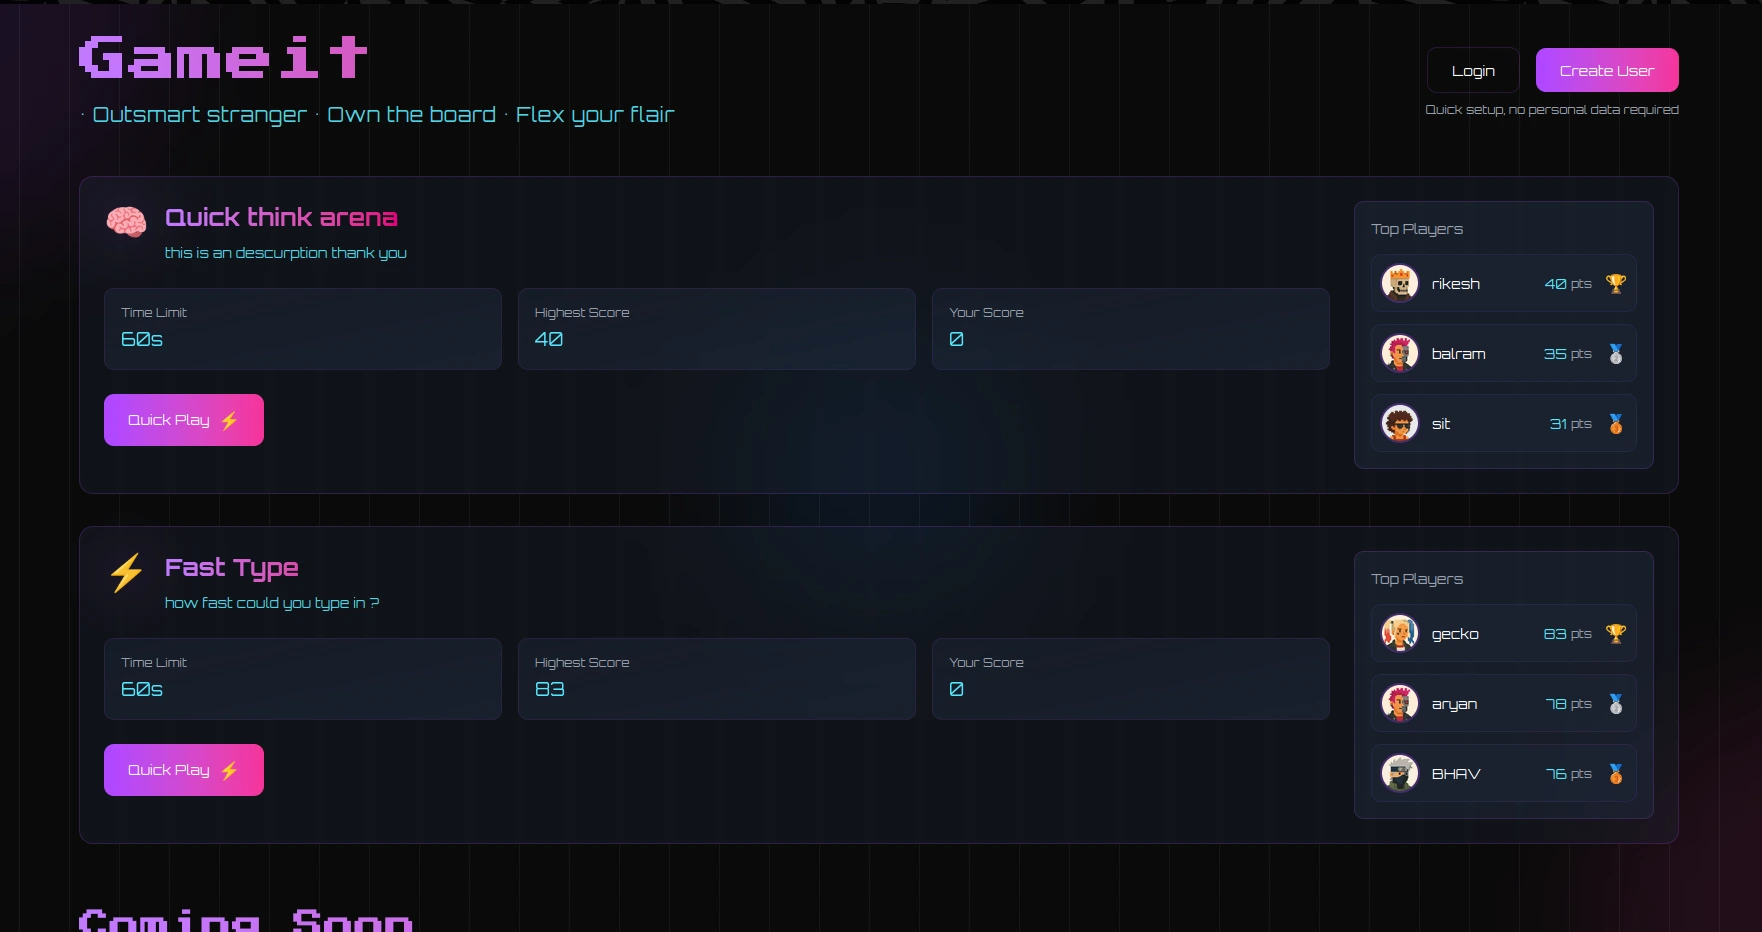This screenshot has width=1762, height=932.
Task: Click gecko's avatar picture
Action: pos(1399,634)
